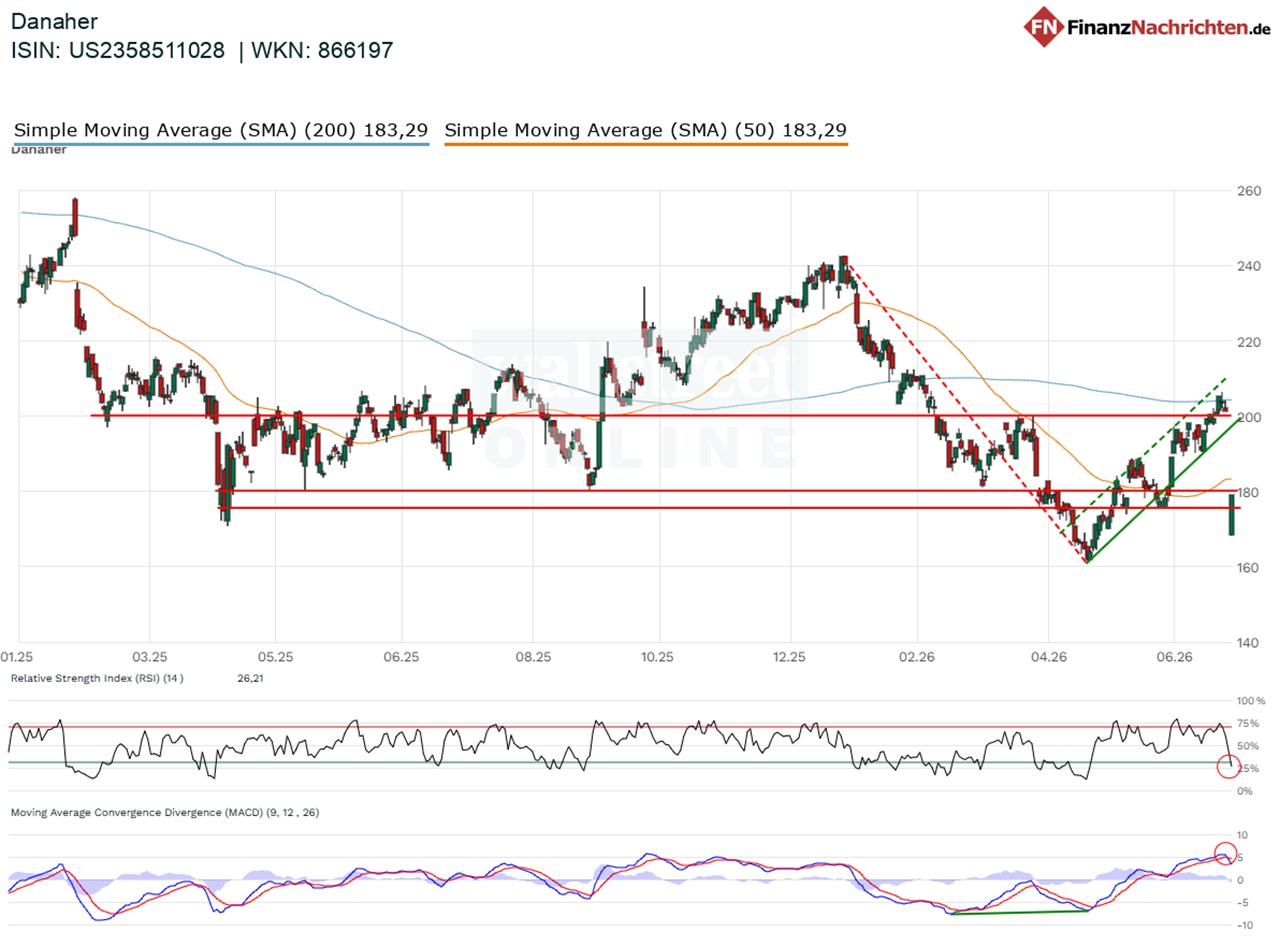Click the 04.26 date axis marker
This screenshot has width=1280, height=940.
(x=1047, y=657)
